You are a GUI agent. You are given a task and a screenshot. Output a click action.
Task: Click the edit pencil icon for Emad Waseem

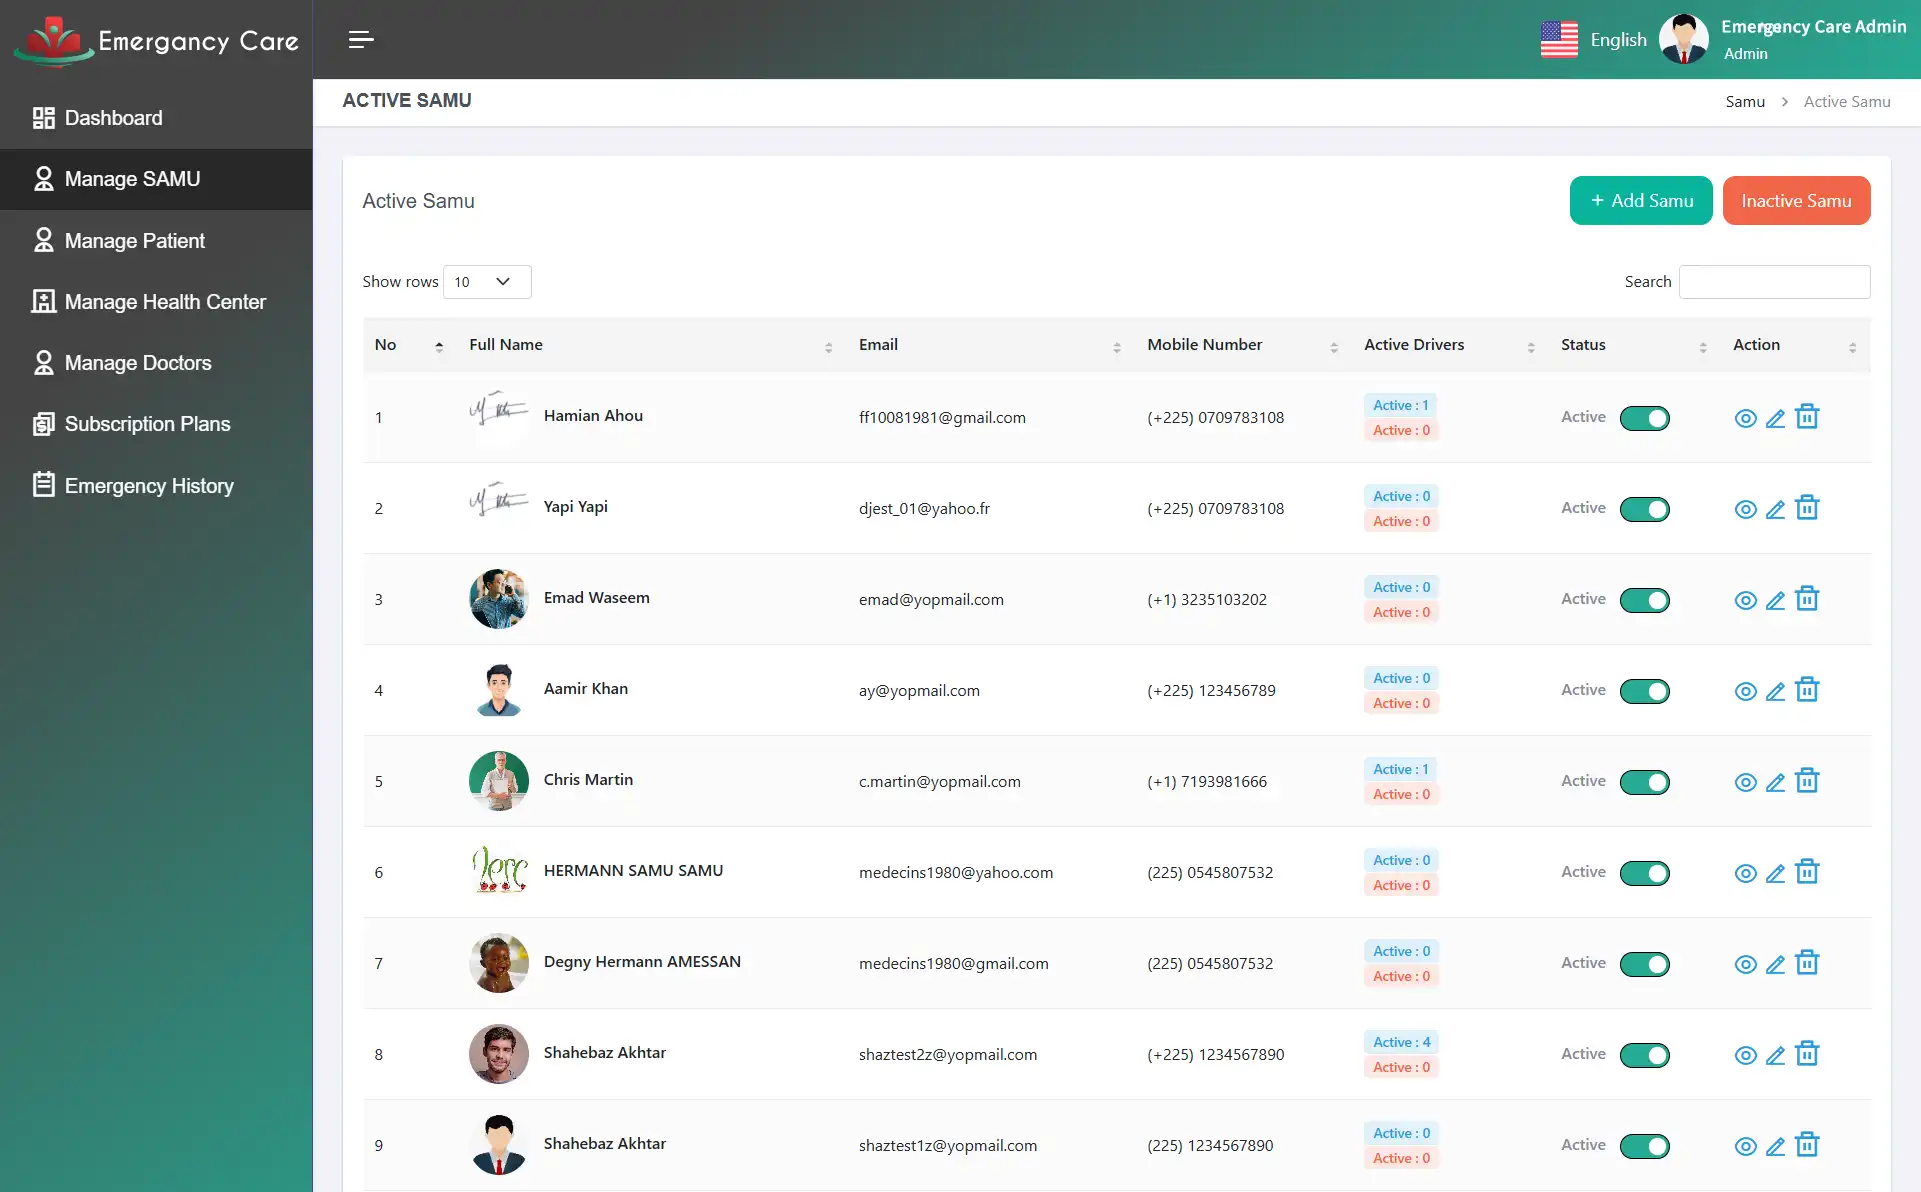[x=1776, y=599]
